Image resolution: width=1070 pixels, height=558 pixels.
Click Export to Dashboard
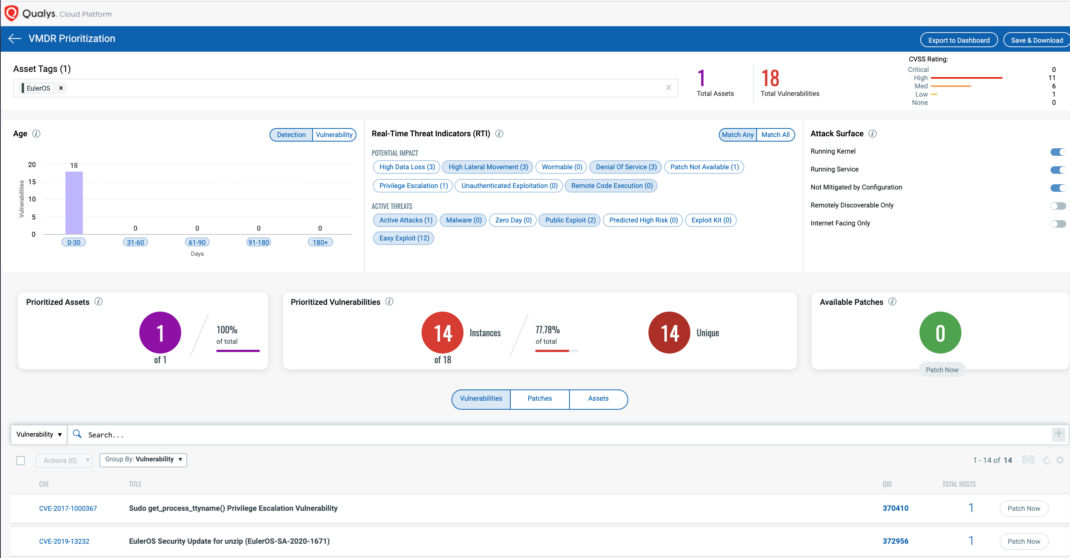[x=959, y=40]
